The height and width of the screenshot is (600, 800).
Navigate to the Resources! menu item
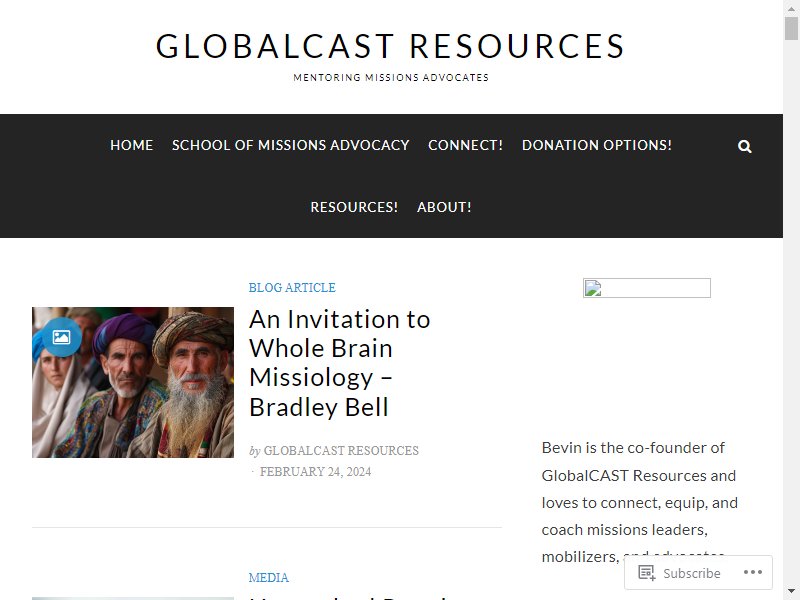354,207
